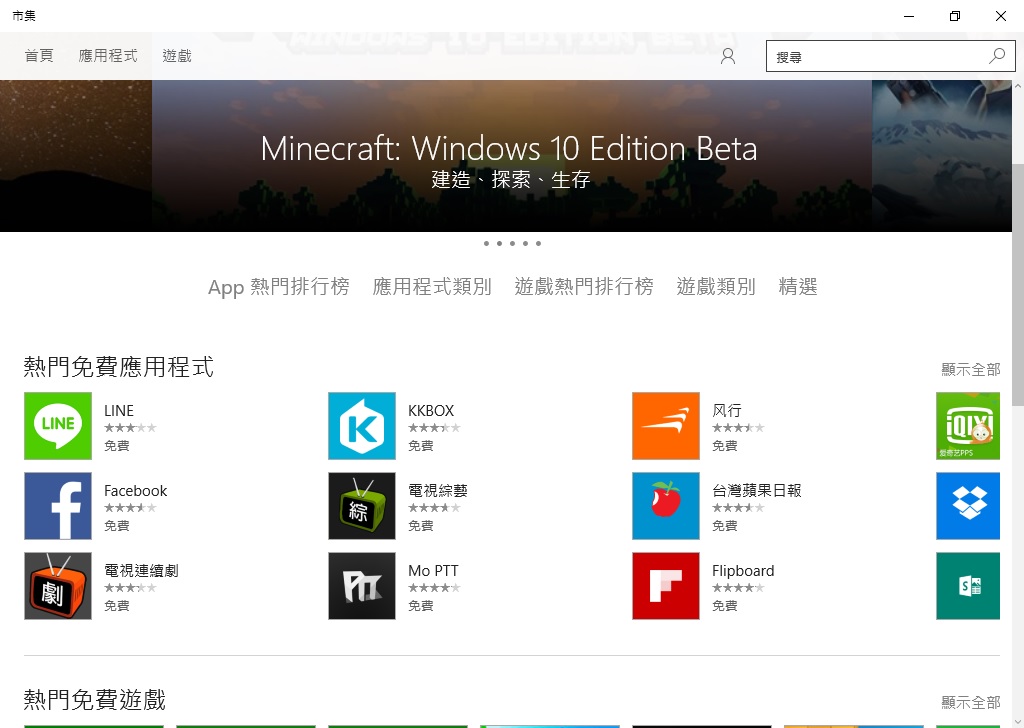Click the LINE app name

pos(119,411)
